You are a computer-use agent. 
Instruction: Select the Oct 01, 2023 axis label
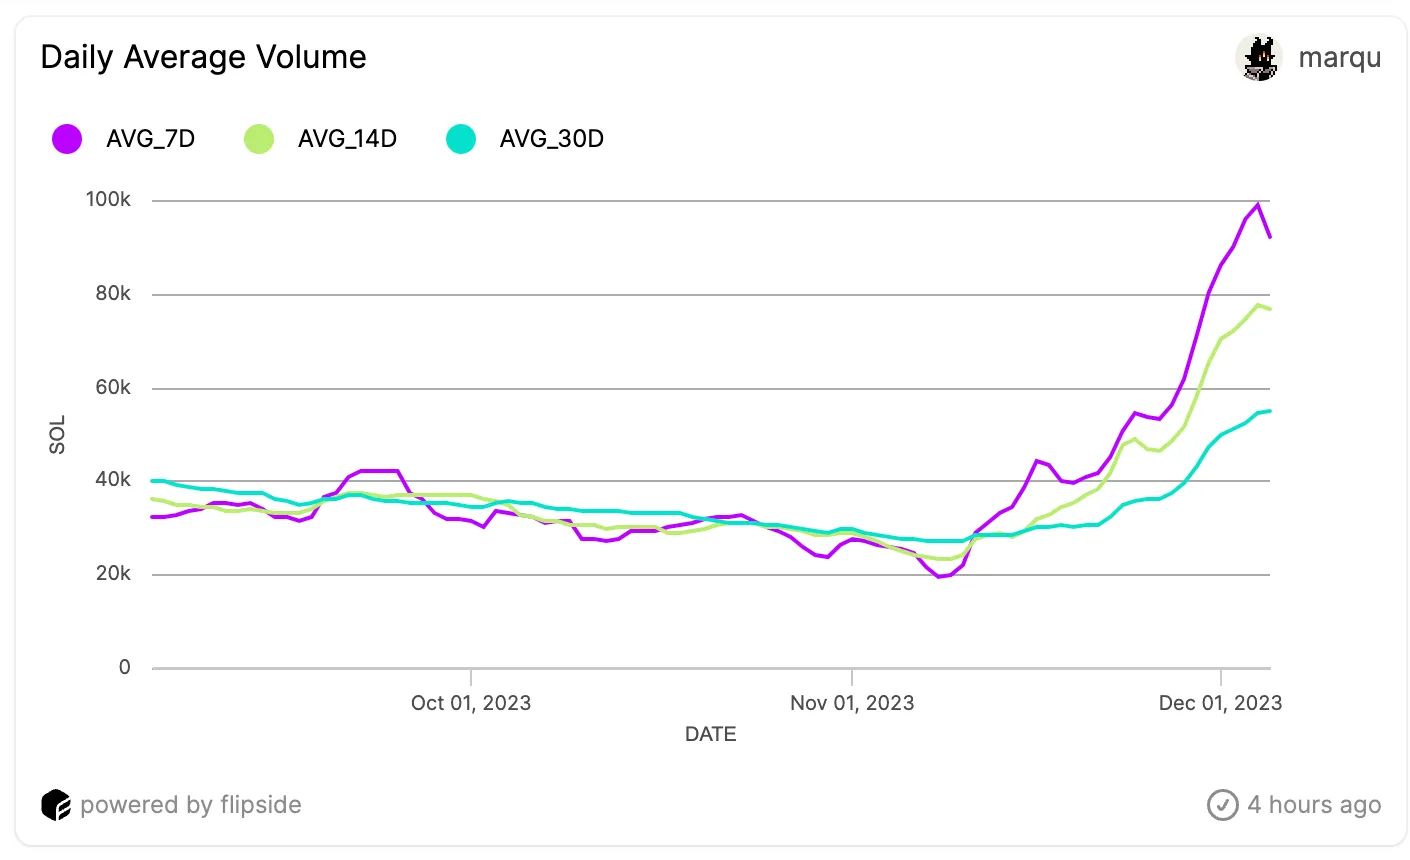coord(471,703)
